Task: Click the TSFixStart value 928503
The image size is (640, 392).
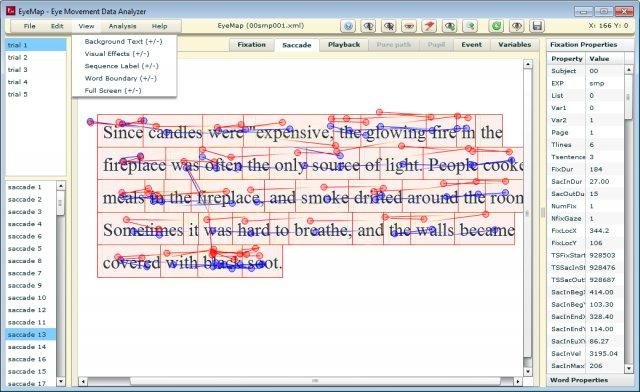Action: click(x=602, y=255)
